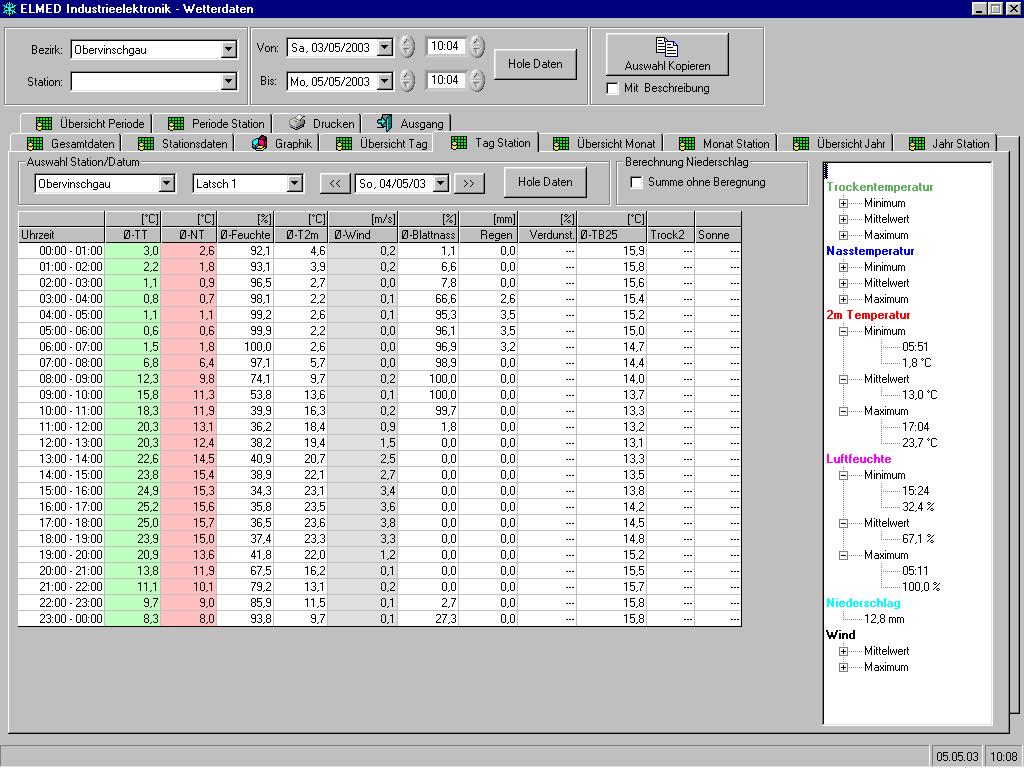Image resolution: width=1024 pixels, height=768 pixels.
Task: Open the Bezirk dropdown at top
Action: [x=228, y=49]
